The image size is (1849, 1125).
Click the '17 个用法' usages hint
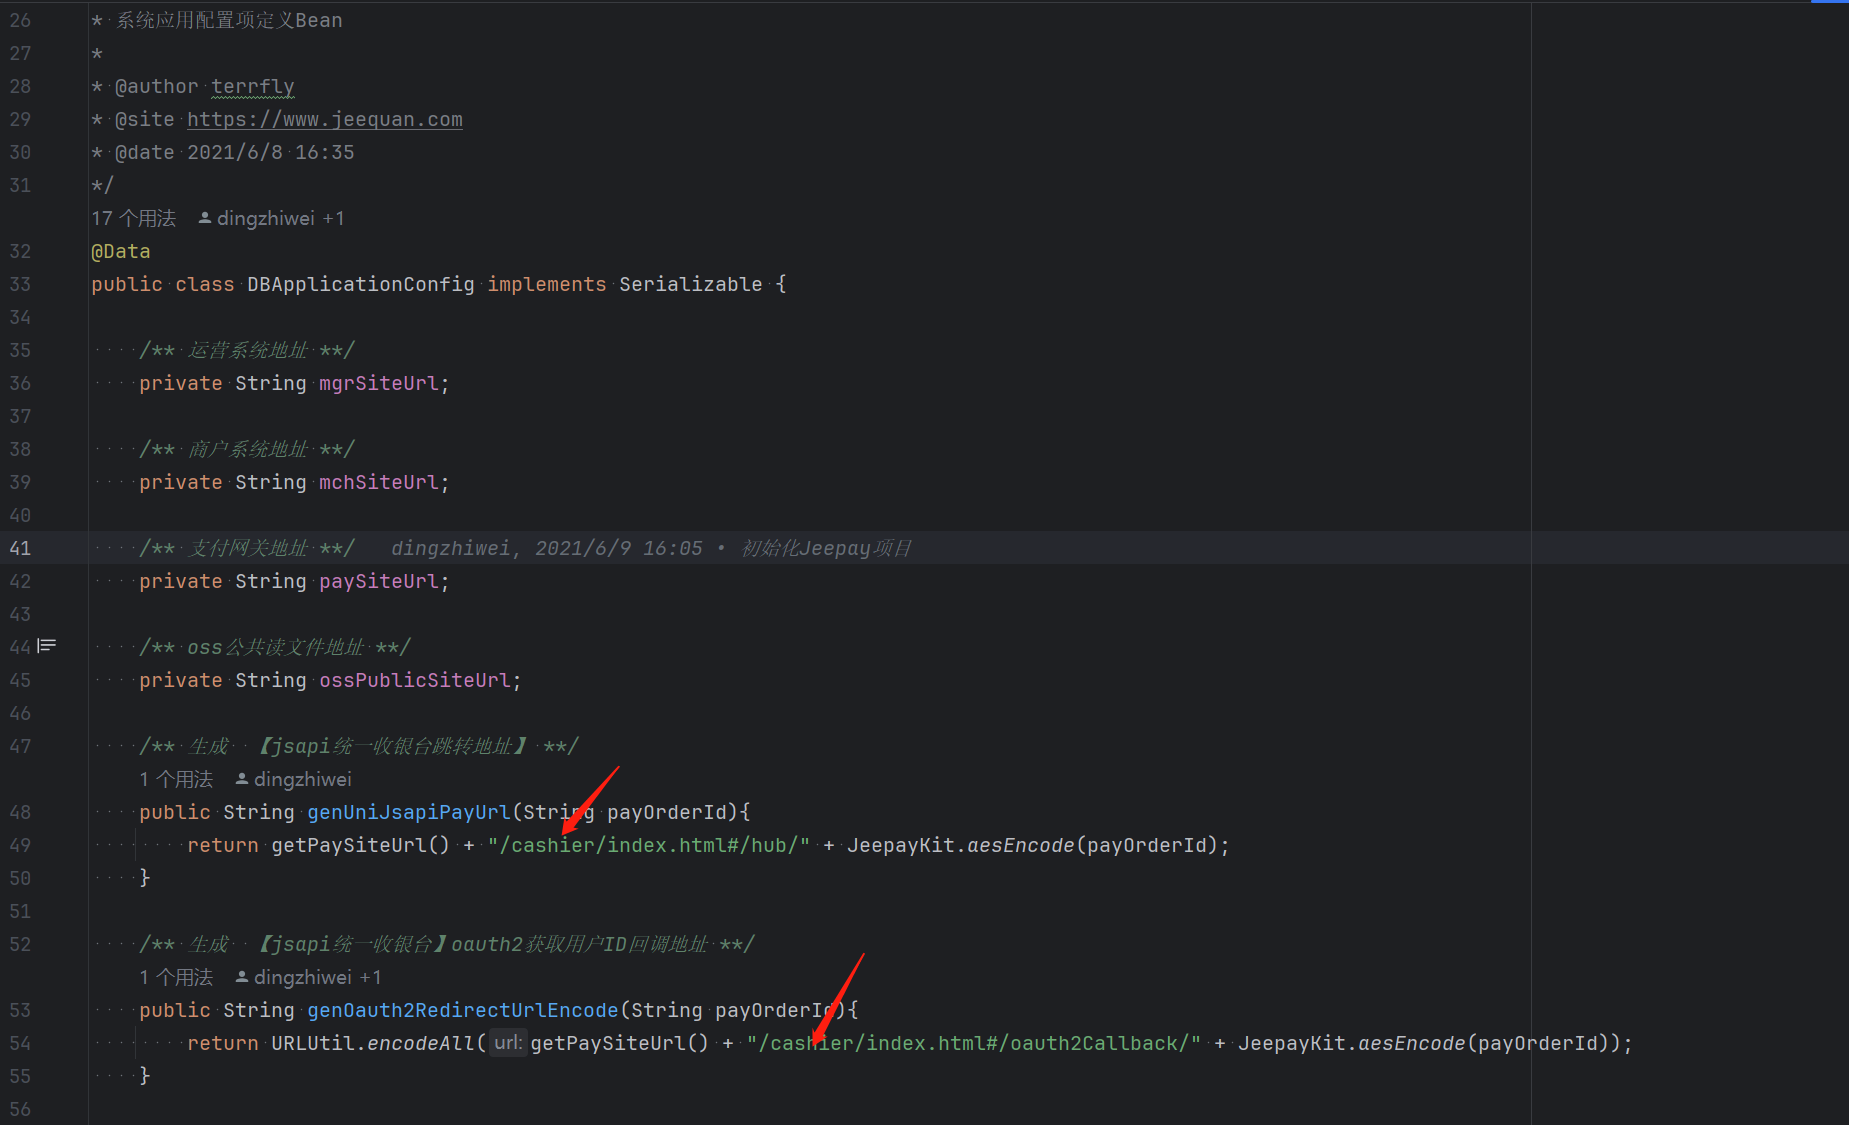[133, 218]
